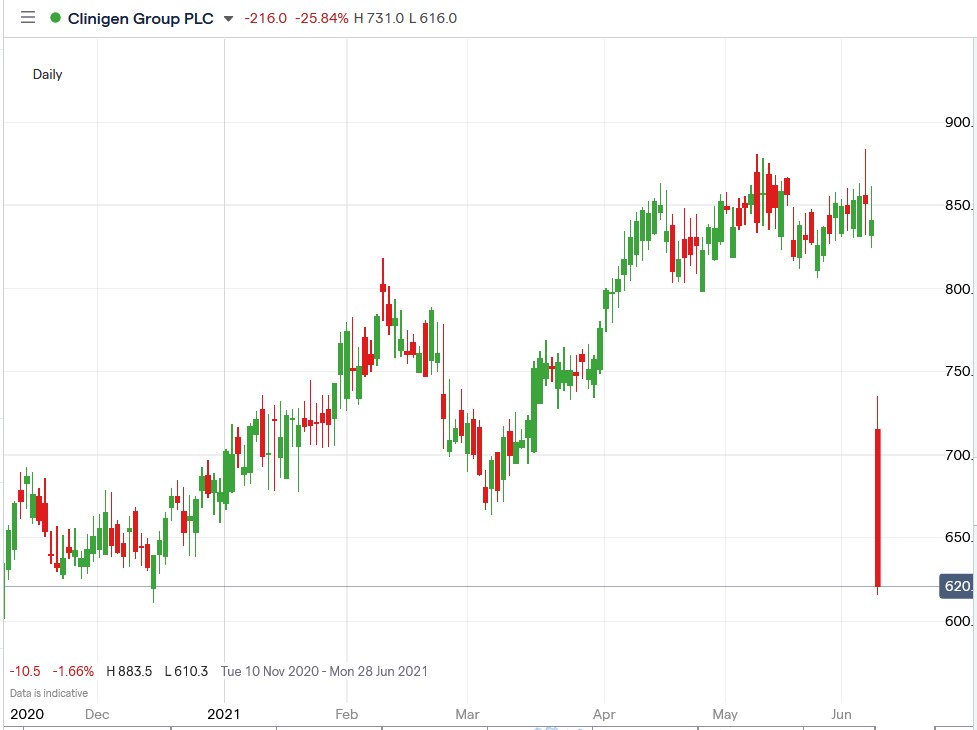
Task: Open the hamburger navigation menu
Action: pyautogui.click(x=27, y=17)
